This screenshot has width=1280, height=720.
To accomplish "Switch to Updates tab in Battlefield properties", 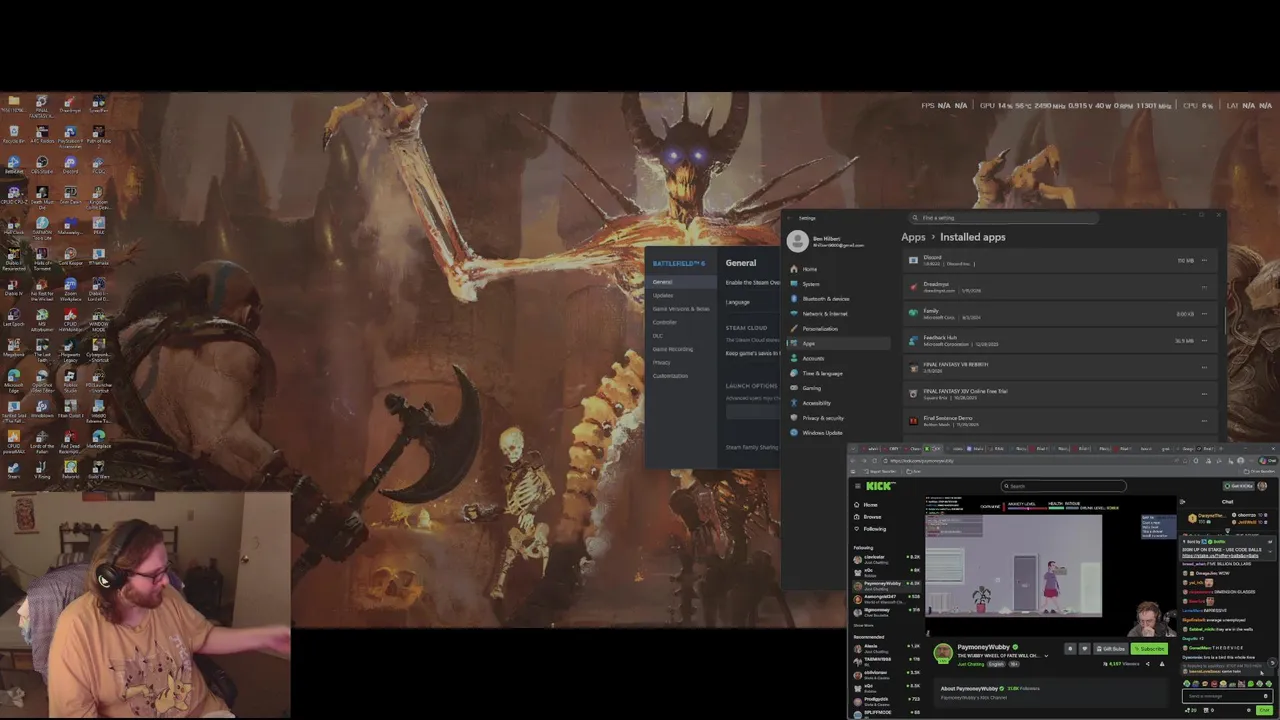I will pos(681,295).
